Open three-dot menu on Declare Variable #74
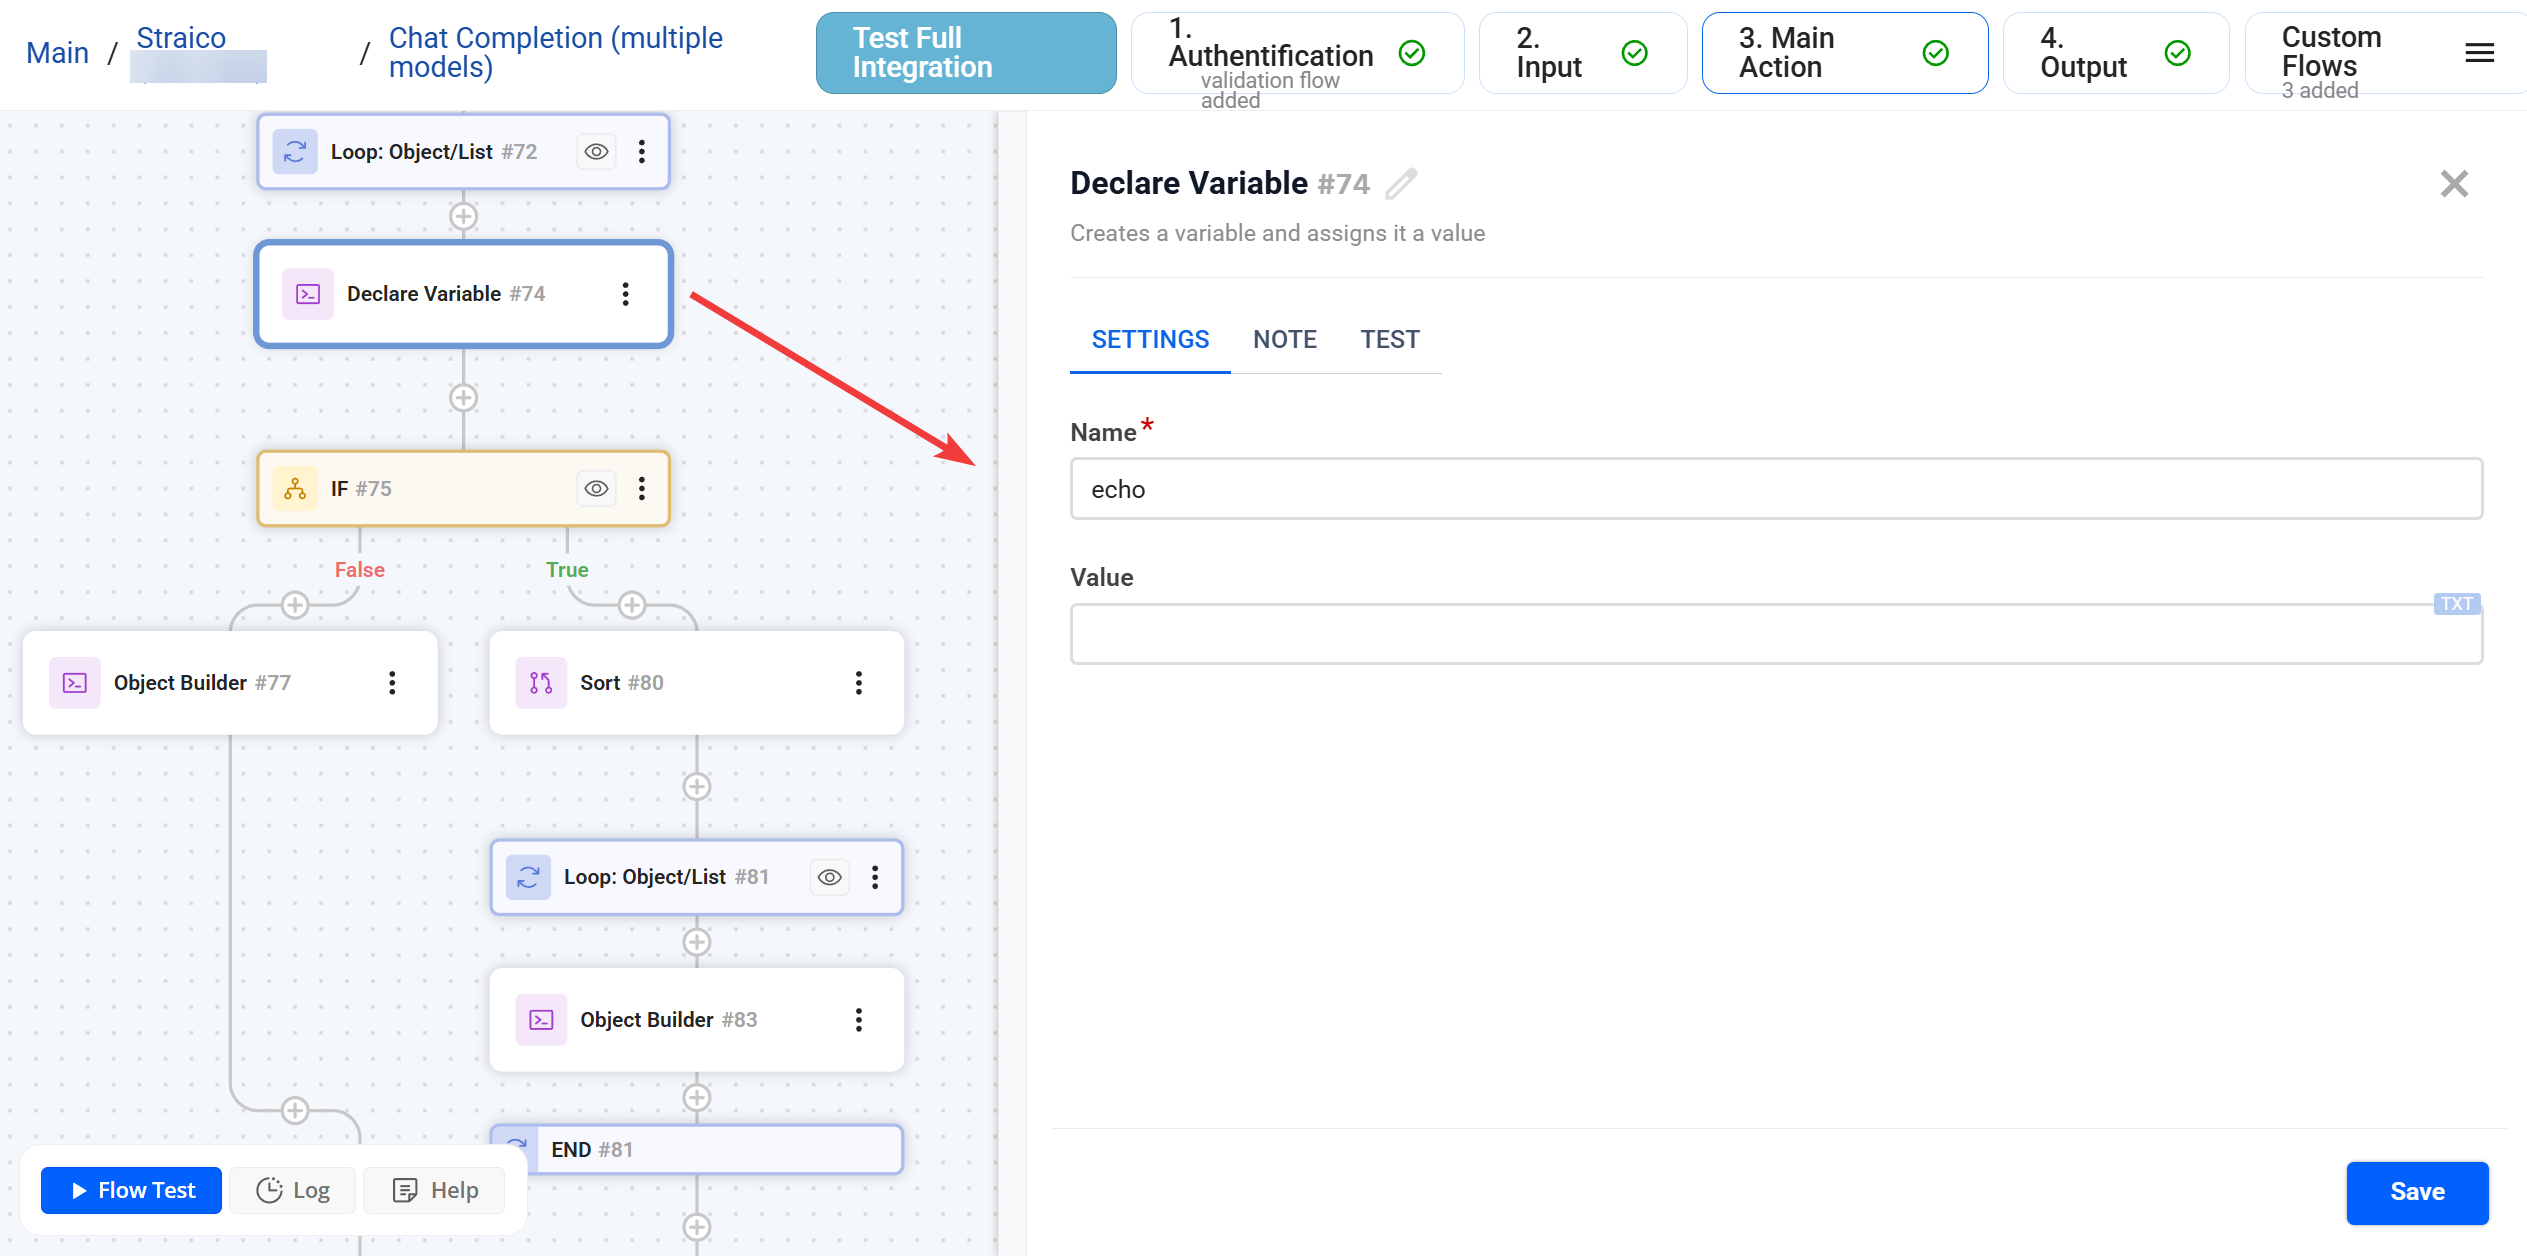The image size is (2527, 1256). [x=625, y=294]
